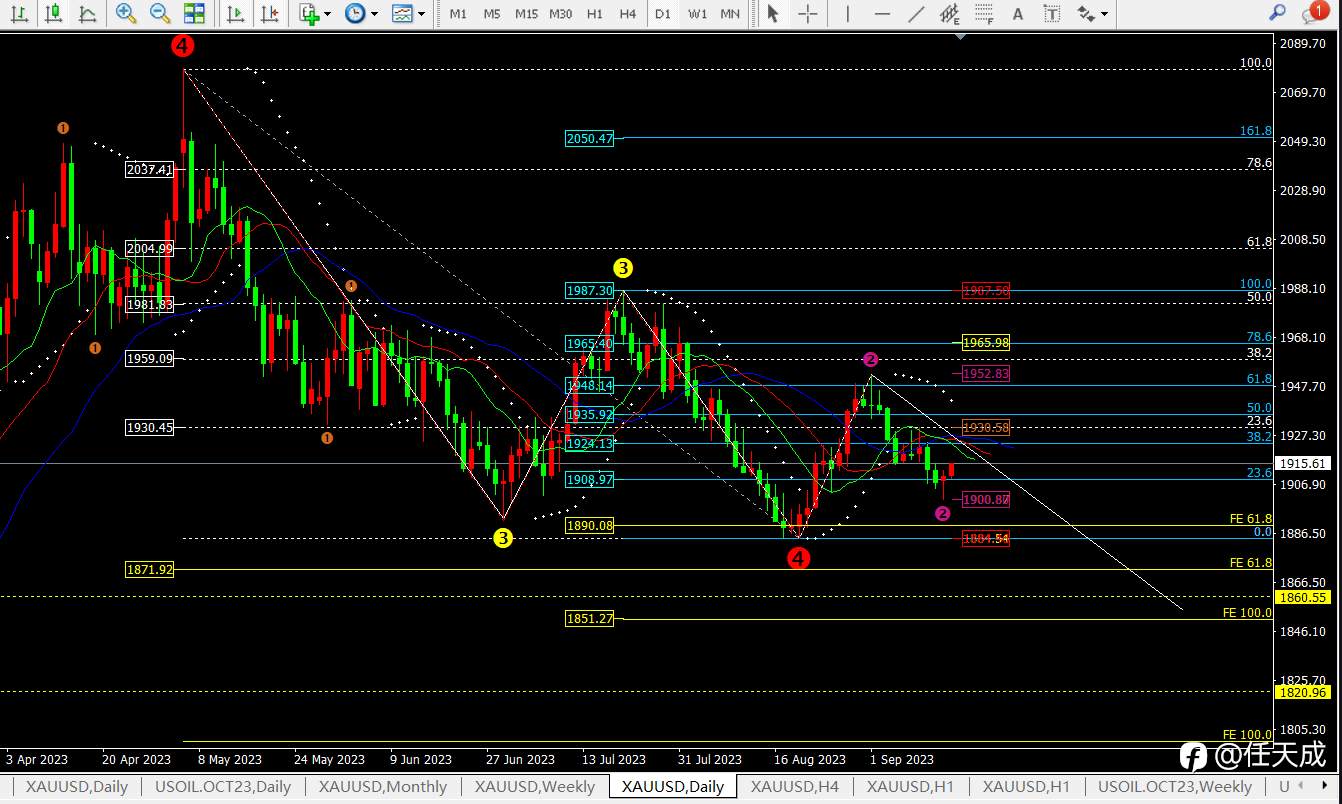Click the 1948.14 price label
This screenshot has width=1342, height=804.
tap(590, 385)
